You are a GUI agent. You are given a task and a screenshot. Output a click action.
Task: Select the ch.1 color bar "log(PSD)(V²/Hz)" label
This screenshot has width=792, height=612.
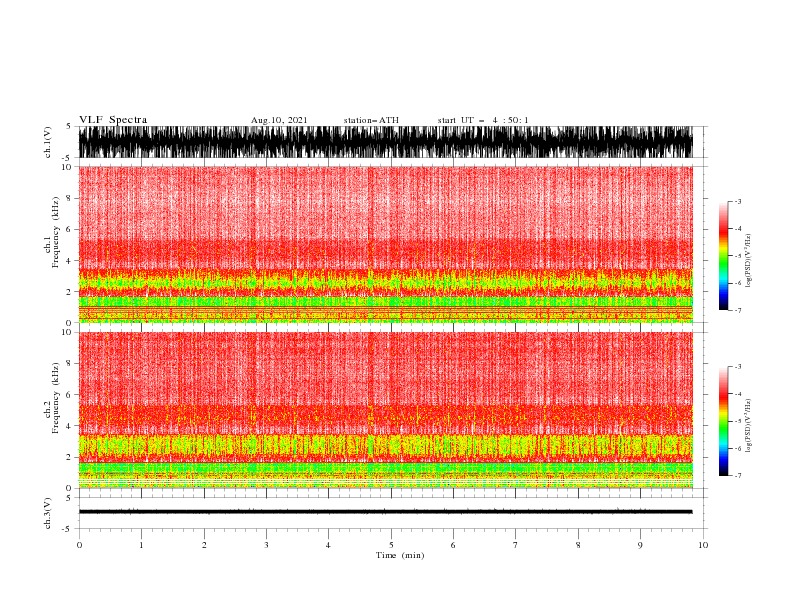tap(748, 261)
